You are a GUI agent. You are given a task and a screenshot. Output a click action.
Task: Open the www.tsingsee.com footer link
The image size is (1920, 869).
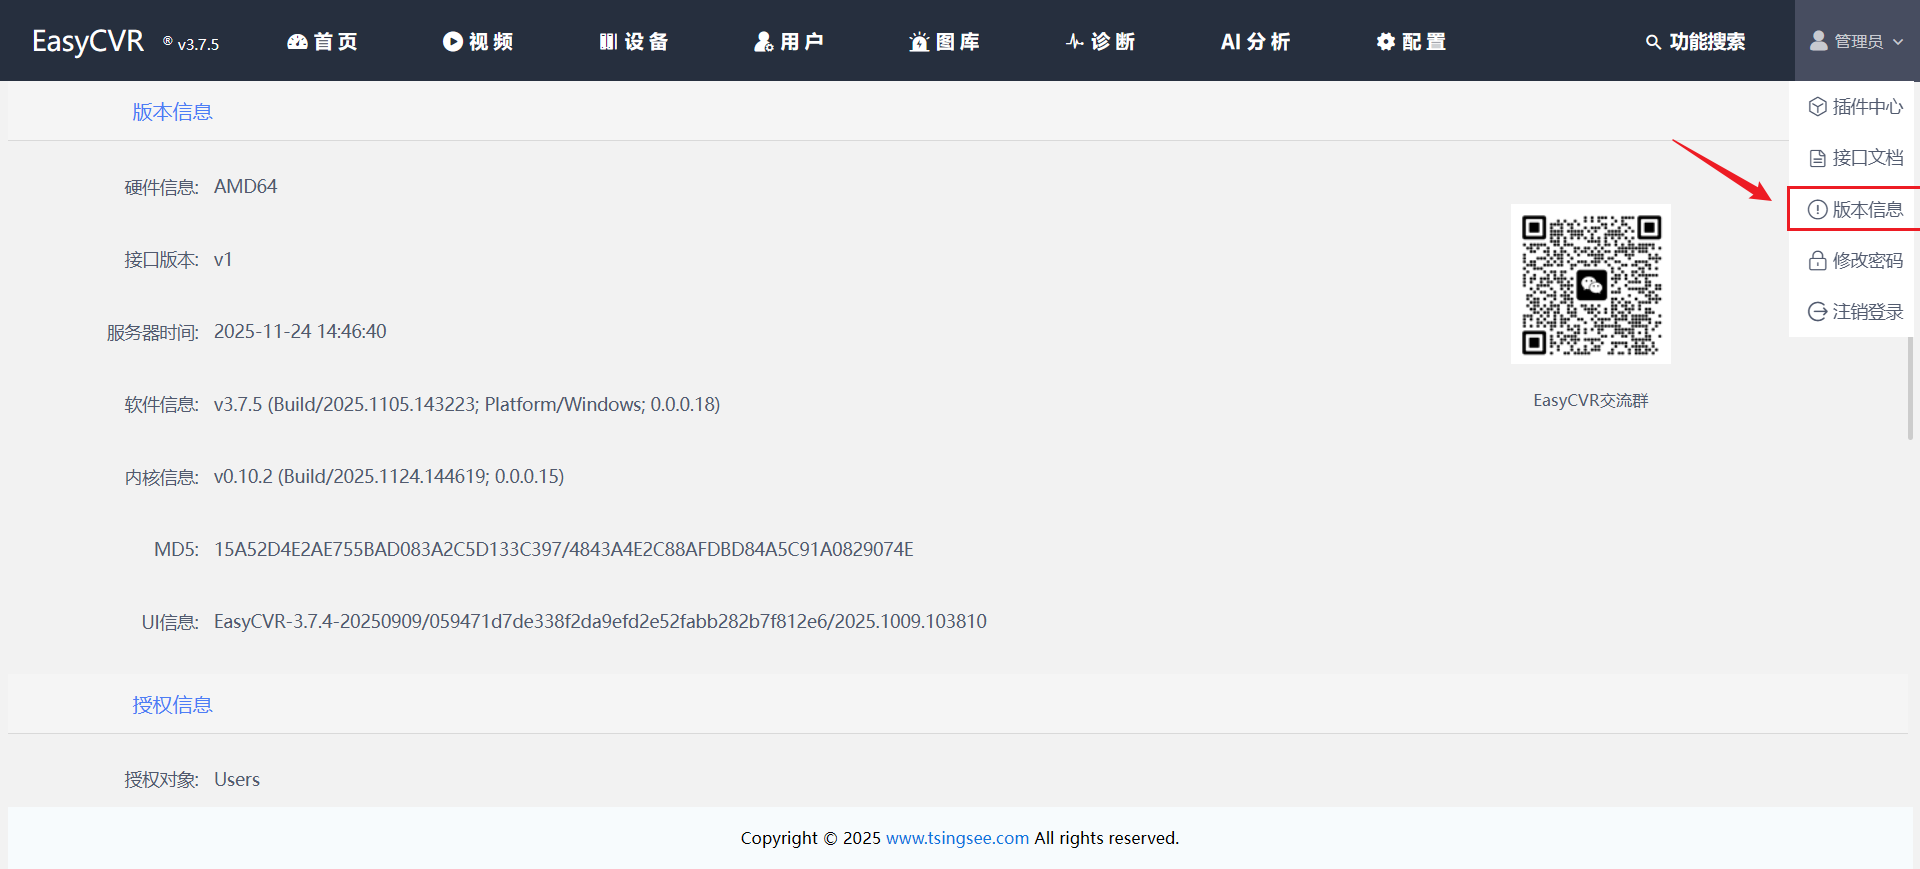pos(957,838)
